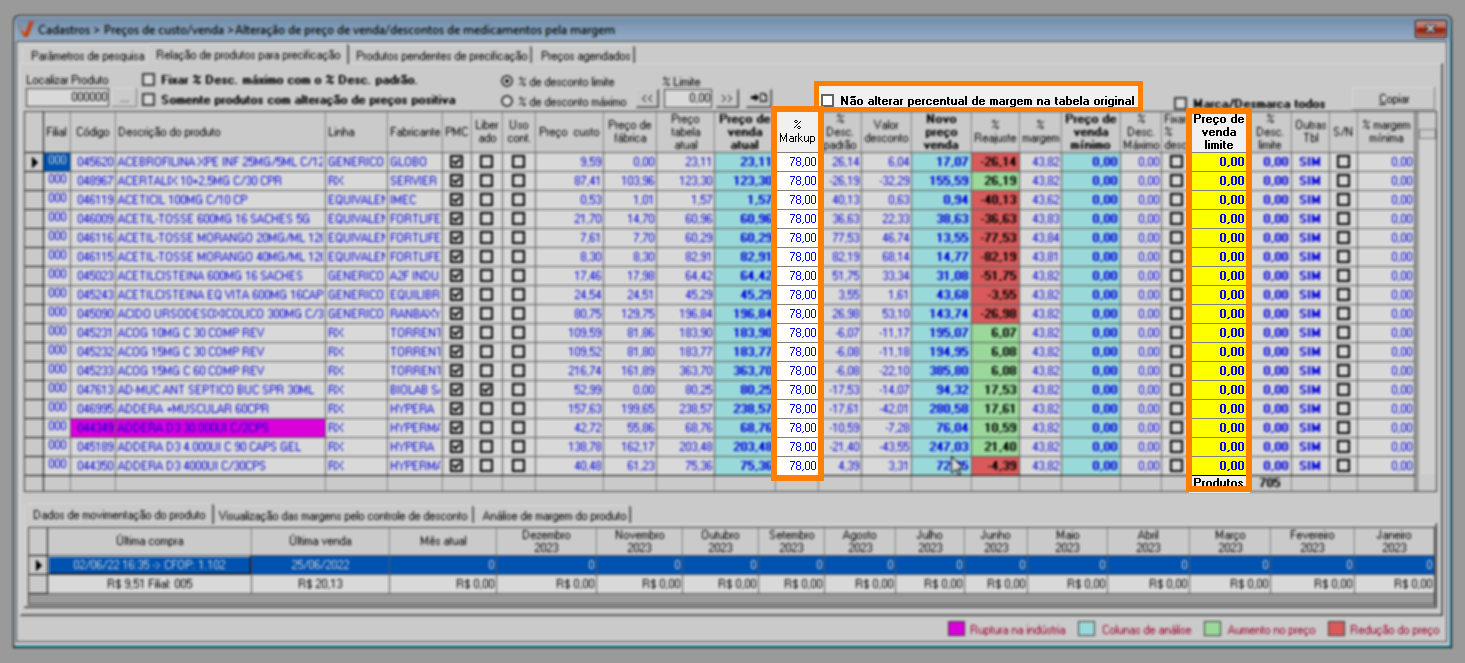Click the Código column header
This screenshot has height=663, width=1465.
pos(92,132)
